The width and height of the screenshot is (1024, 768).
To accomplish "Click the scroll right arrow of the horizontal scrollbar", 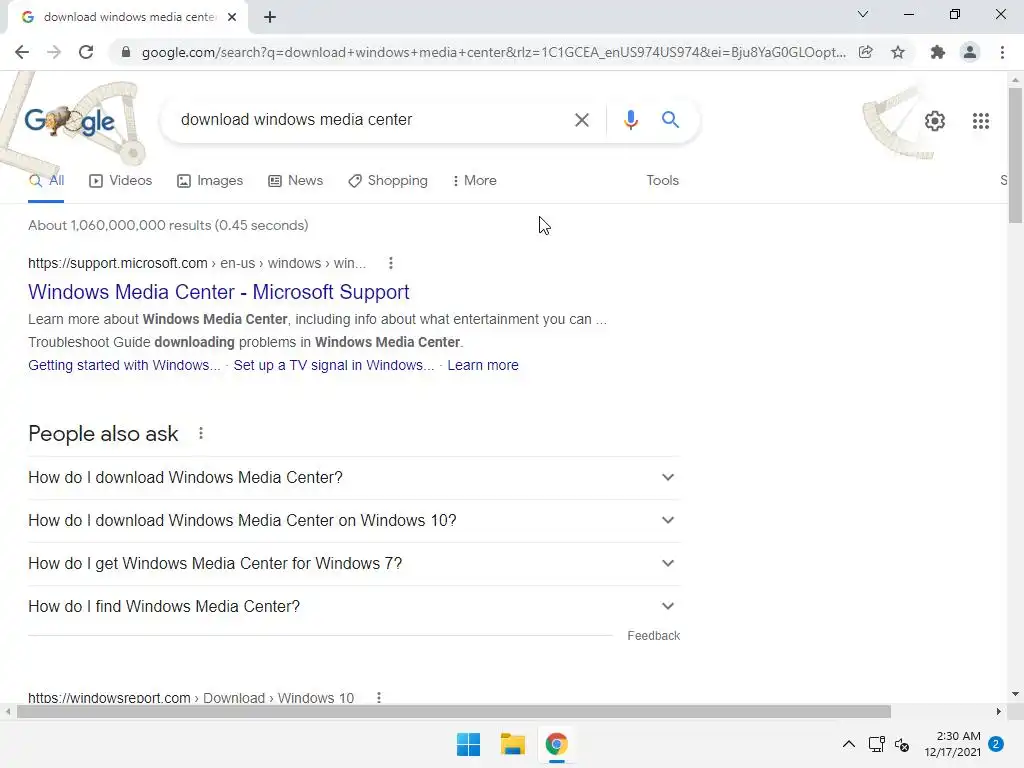I will pyautogui.click(x=999, y=712).
